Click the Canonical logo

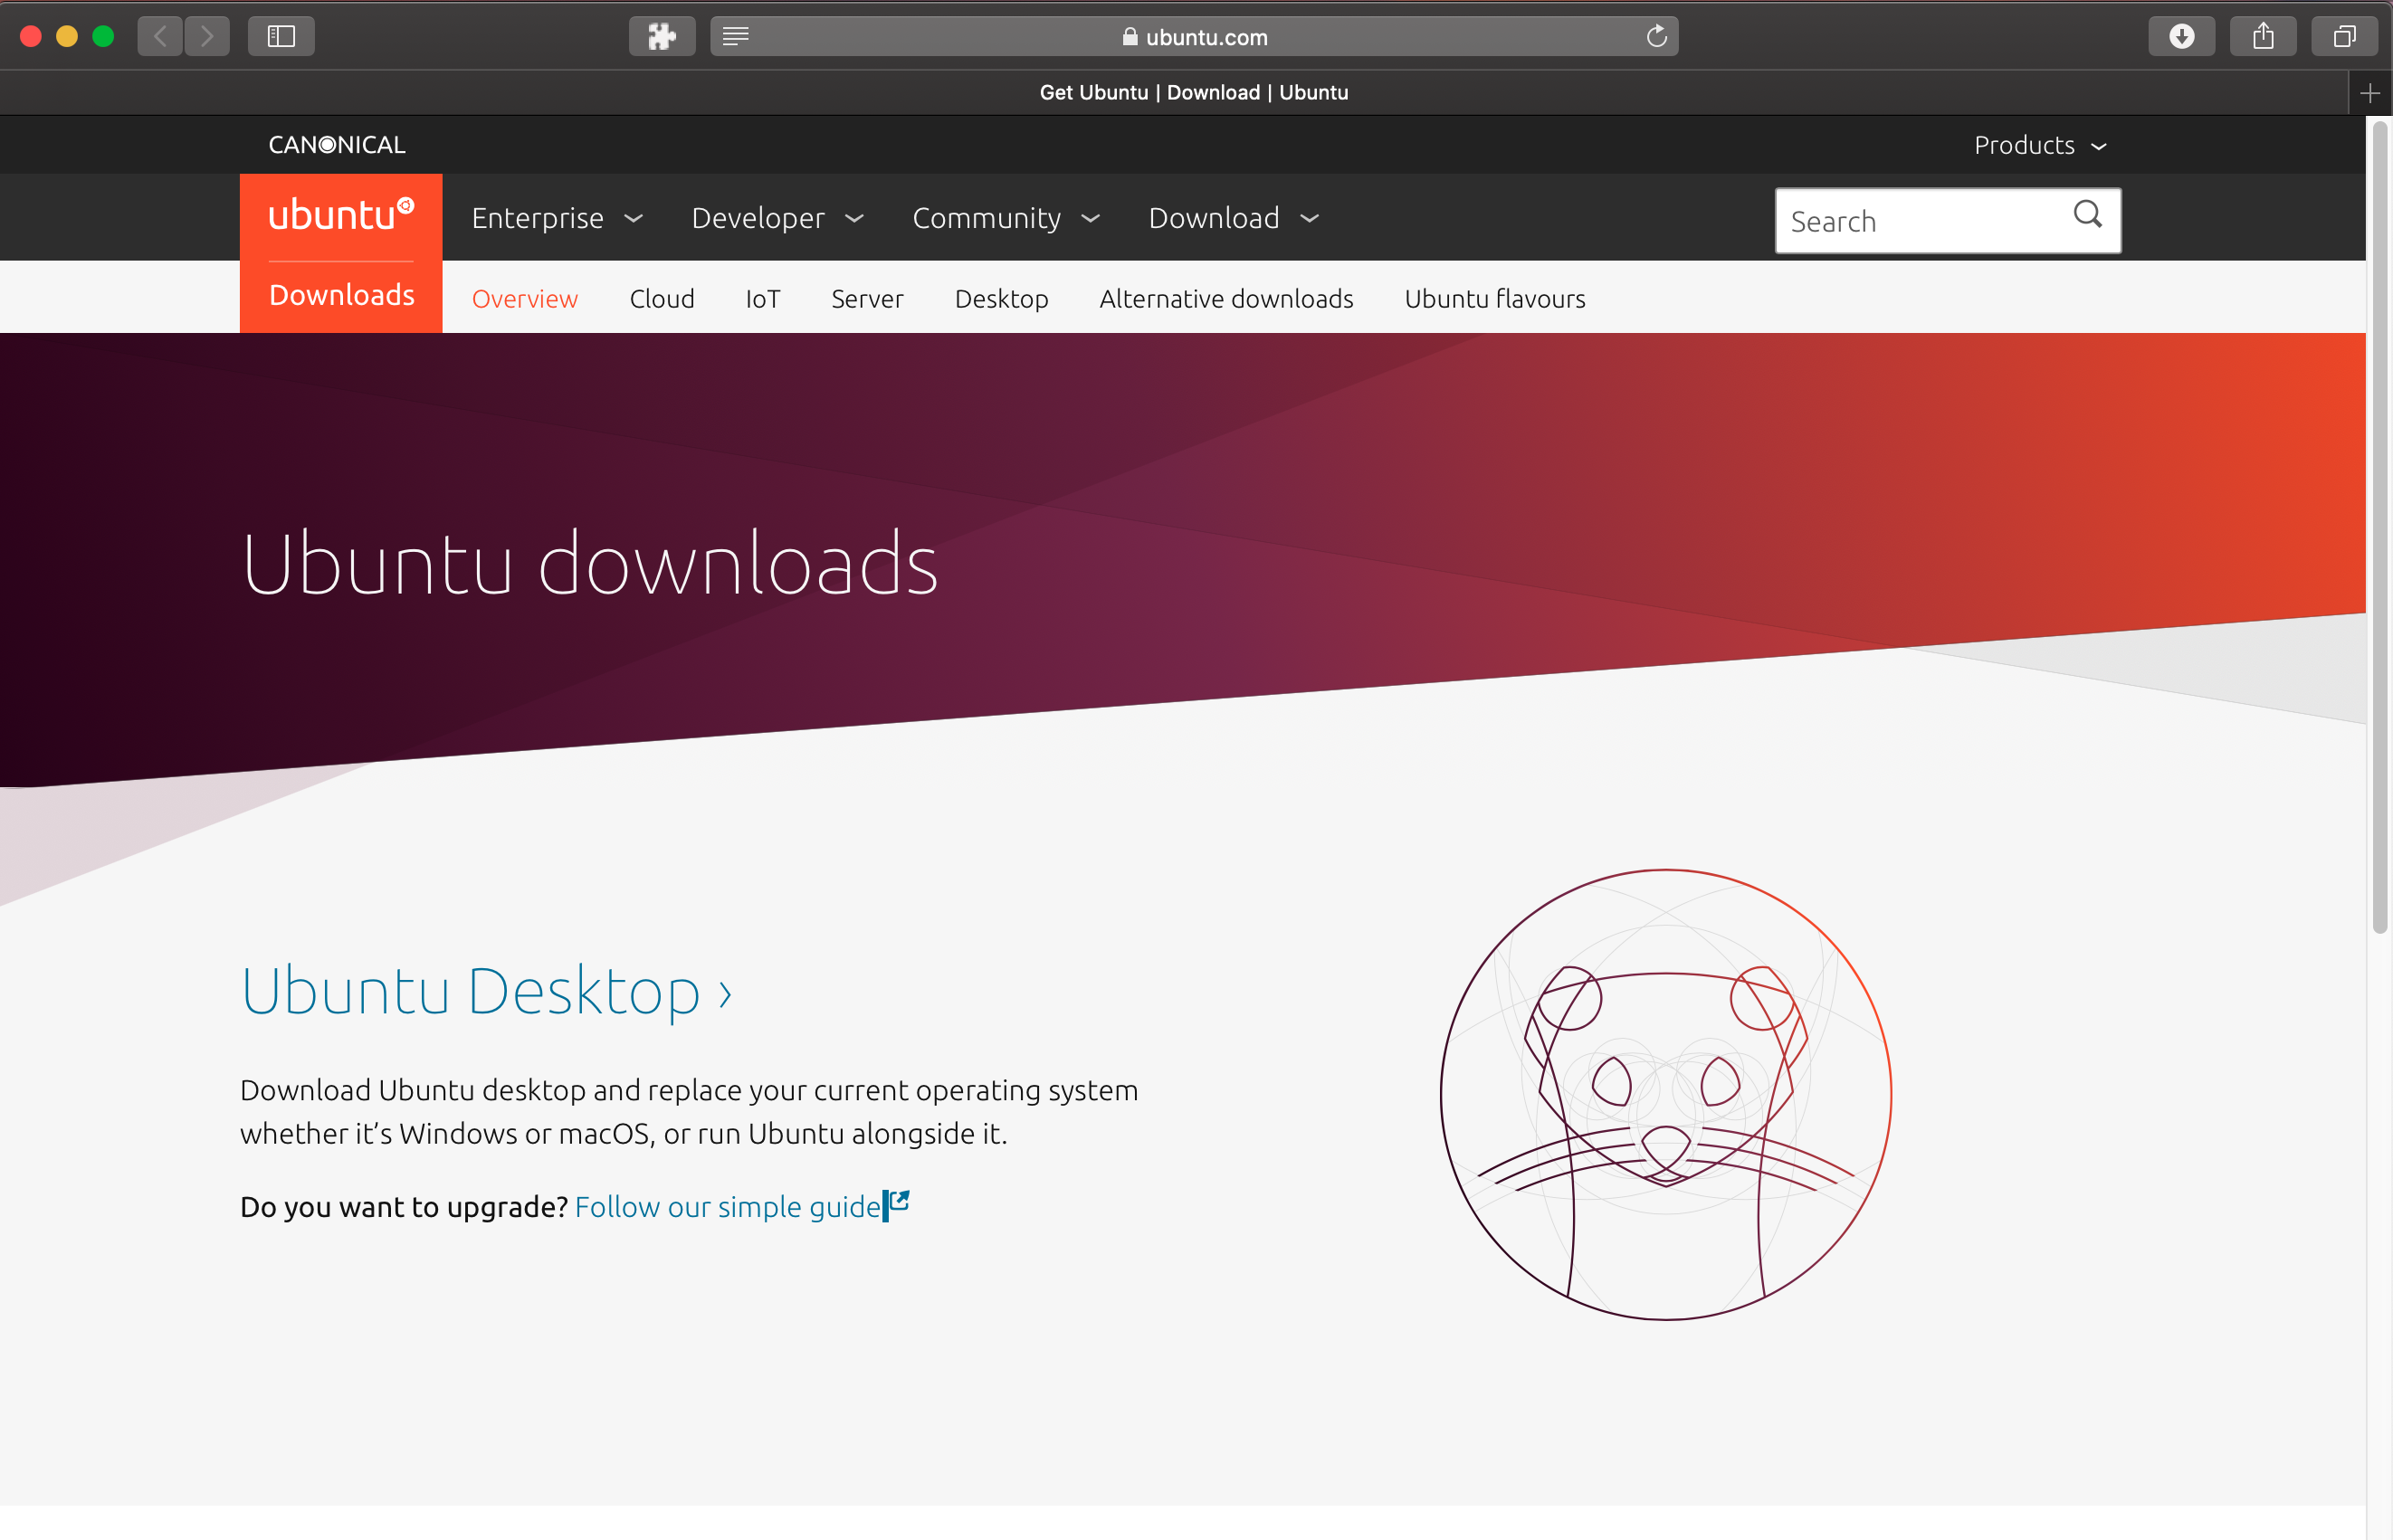click(x=337, y=145)
